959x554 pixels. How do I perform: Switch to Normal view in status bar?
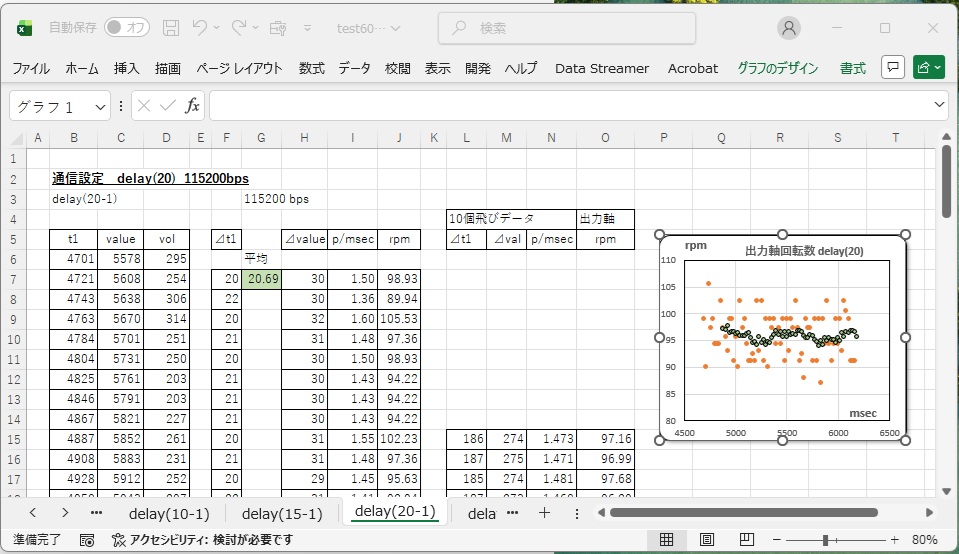pos(666,540)
